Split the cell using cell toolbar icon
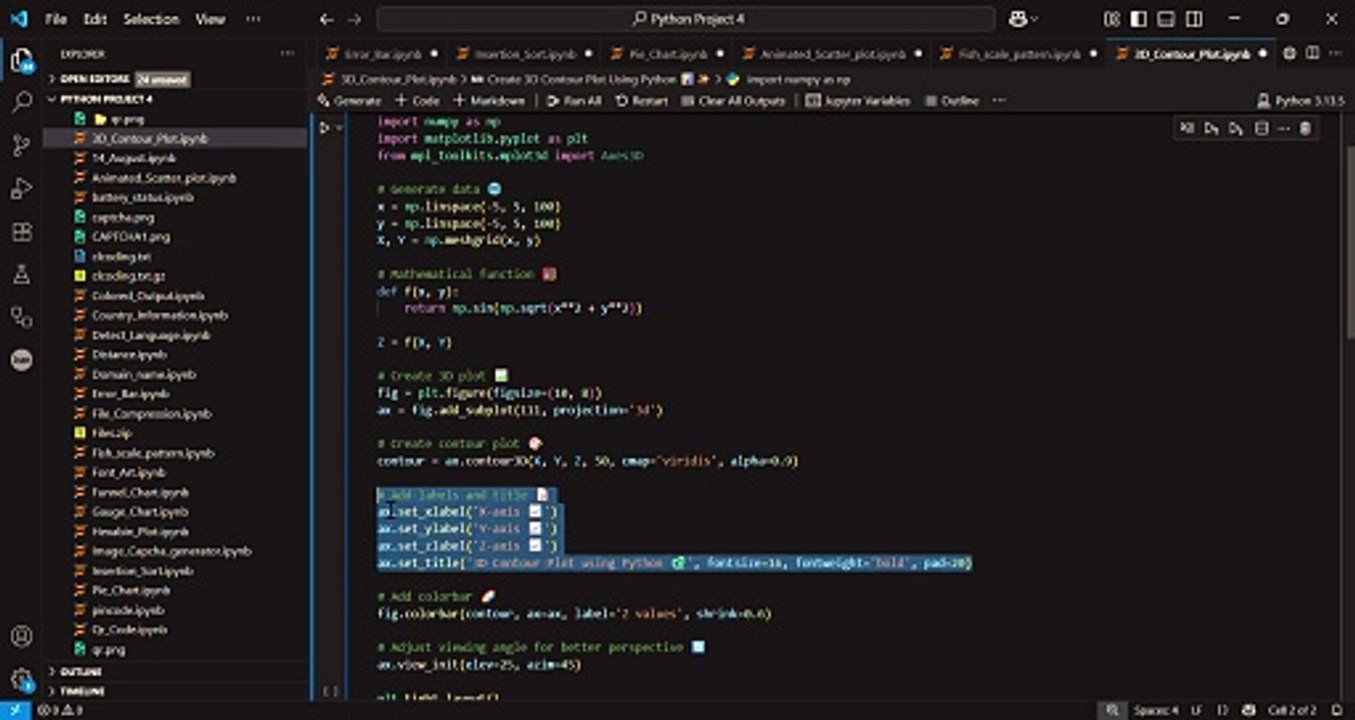Image resolution: width=1355 pixels, height=720 pixels. [1261, 128]
